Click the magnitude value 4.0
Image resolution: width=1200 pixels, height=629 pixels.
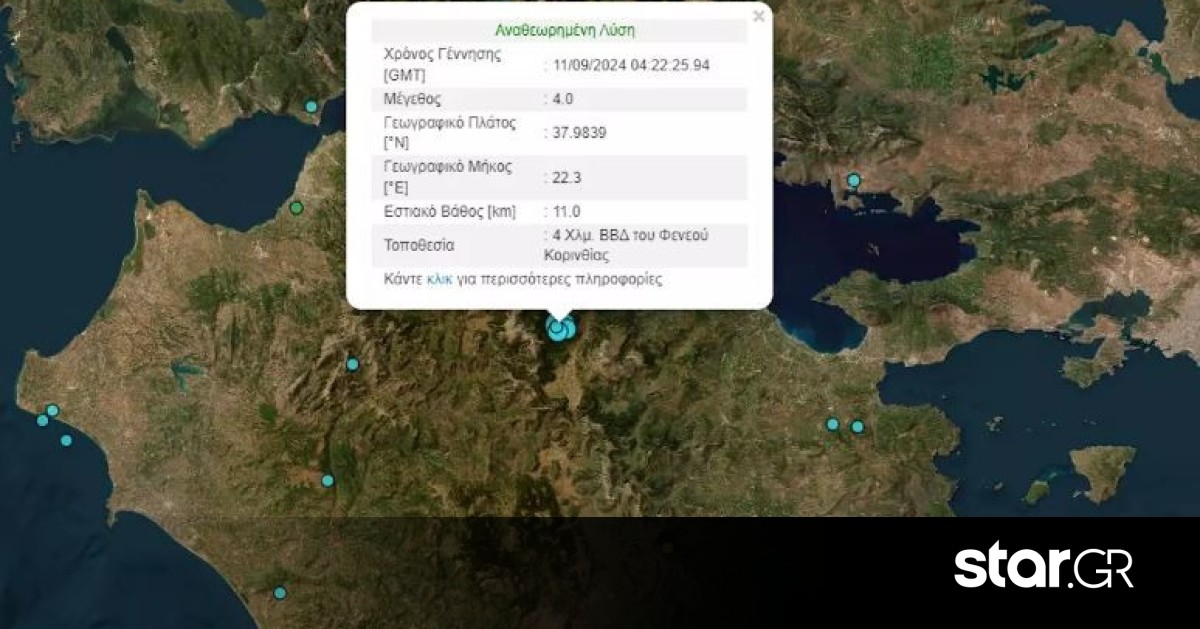(563, 99)
